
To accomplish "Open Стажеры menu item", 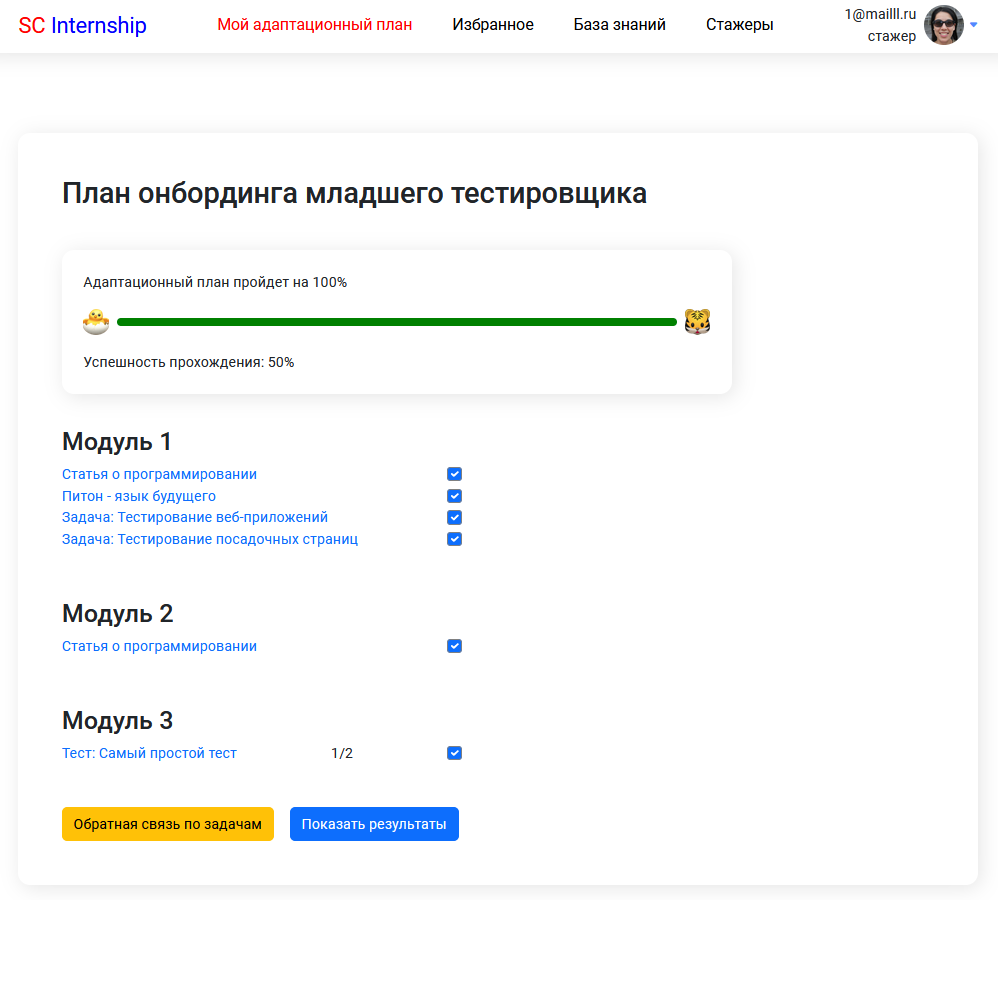I will (740, 25).
